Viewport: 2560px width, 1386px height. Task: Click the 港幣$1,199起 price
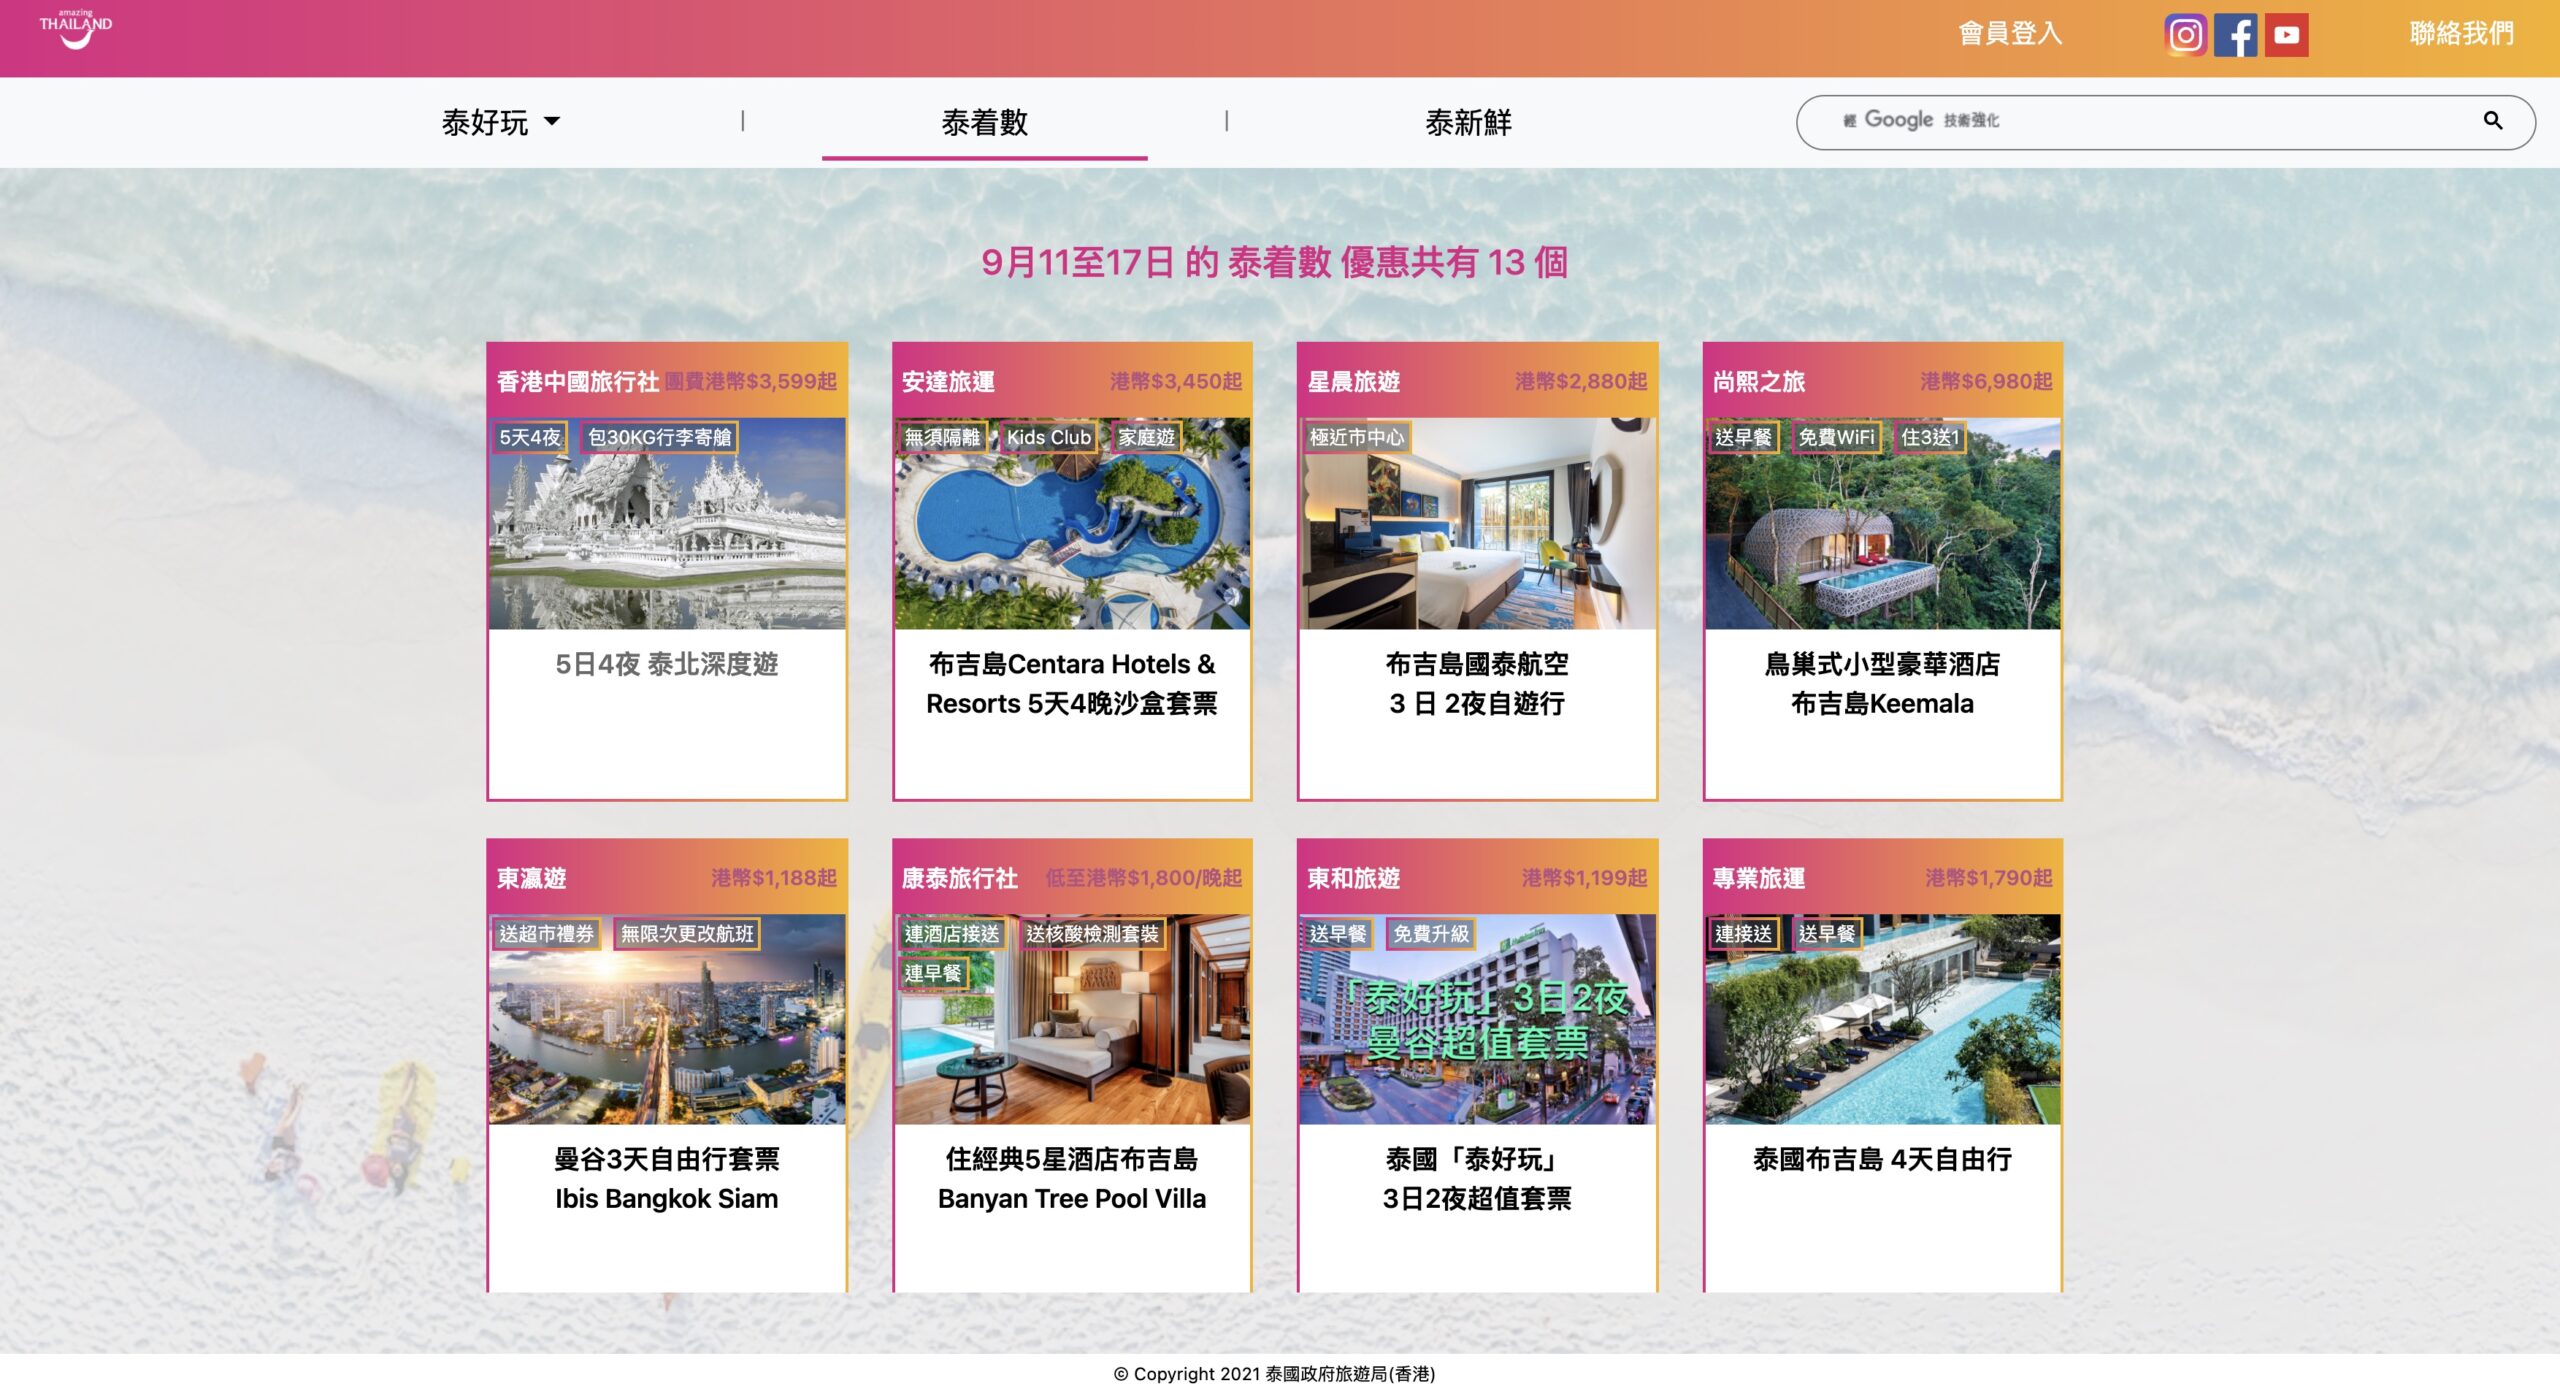click(x=1585, y=878)
